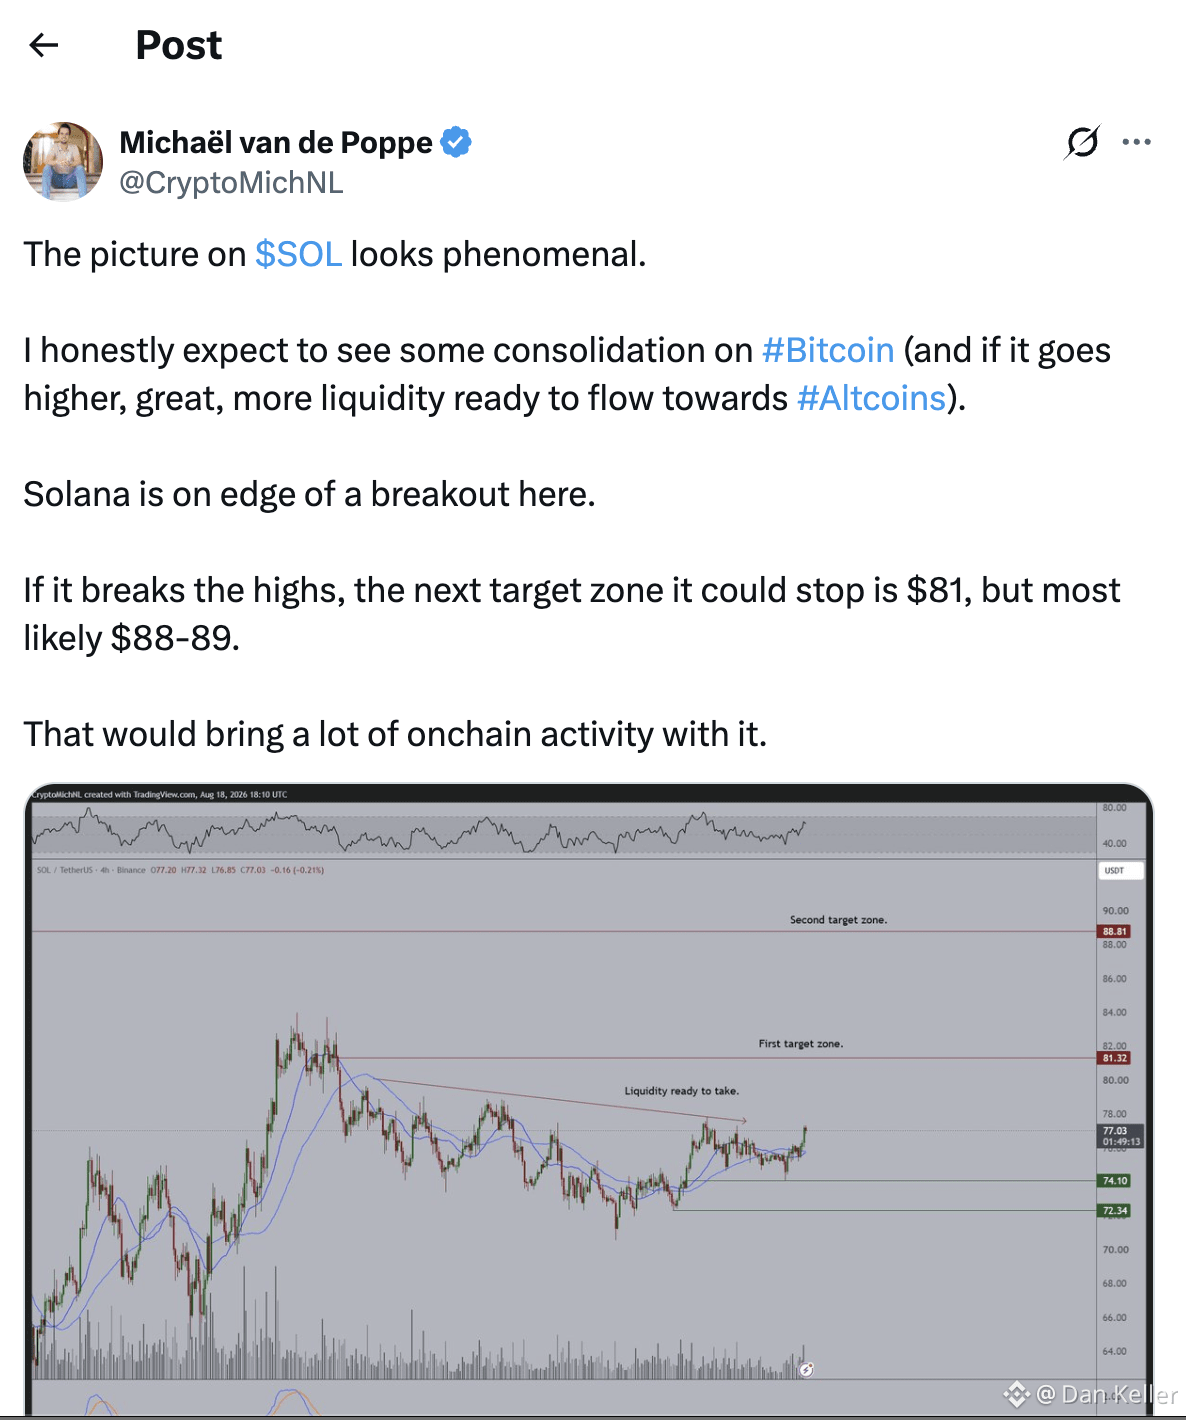
Task: Click the Binance watermark logo icon
Action: click(1017, 1393)
